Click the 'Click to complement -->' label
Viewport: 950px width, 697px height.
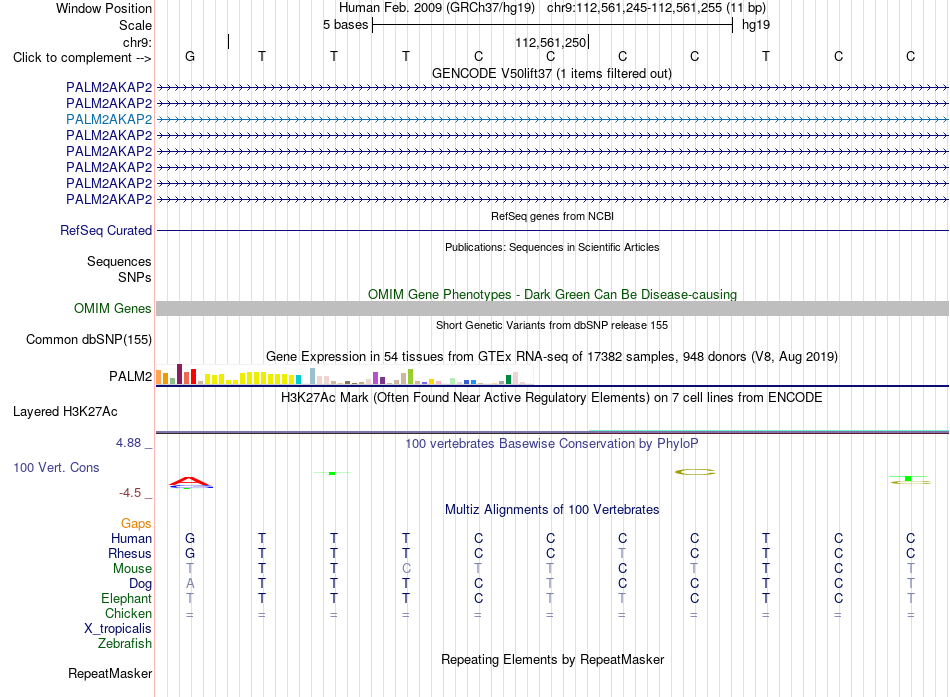82,58
